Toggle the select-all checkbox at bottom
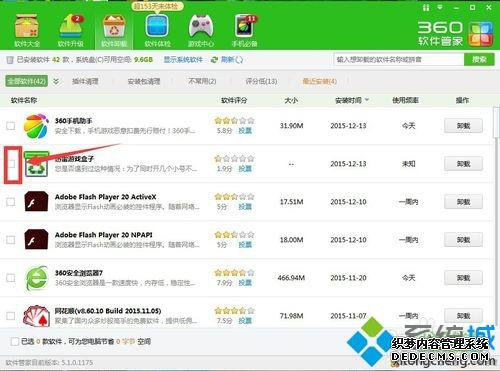The image size is (500, 371). tap(14, 341)
